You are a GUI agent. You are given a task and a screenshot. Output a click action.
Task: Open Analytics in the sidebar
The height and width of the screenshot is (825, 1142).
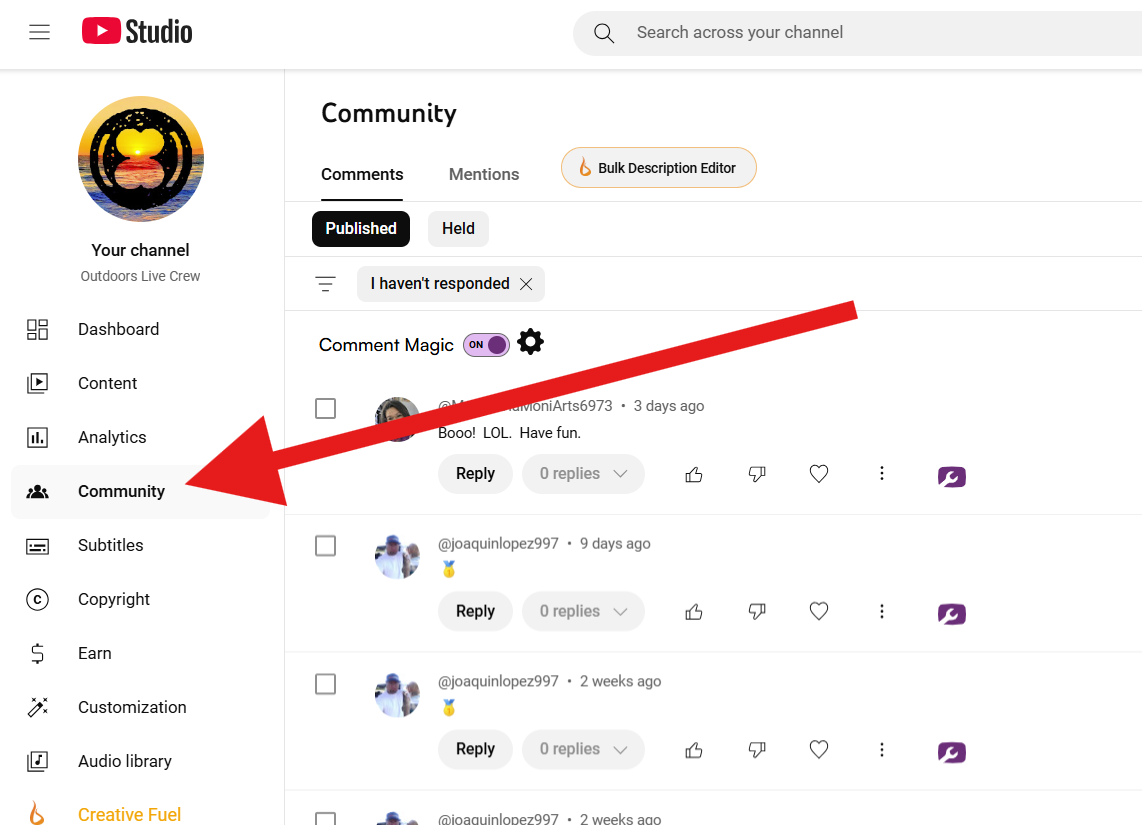pyautogui.click(x=141, y=437)
